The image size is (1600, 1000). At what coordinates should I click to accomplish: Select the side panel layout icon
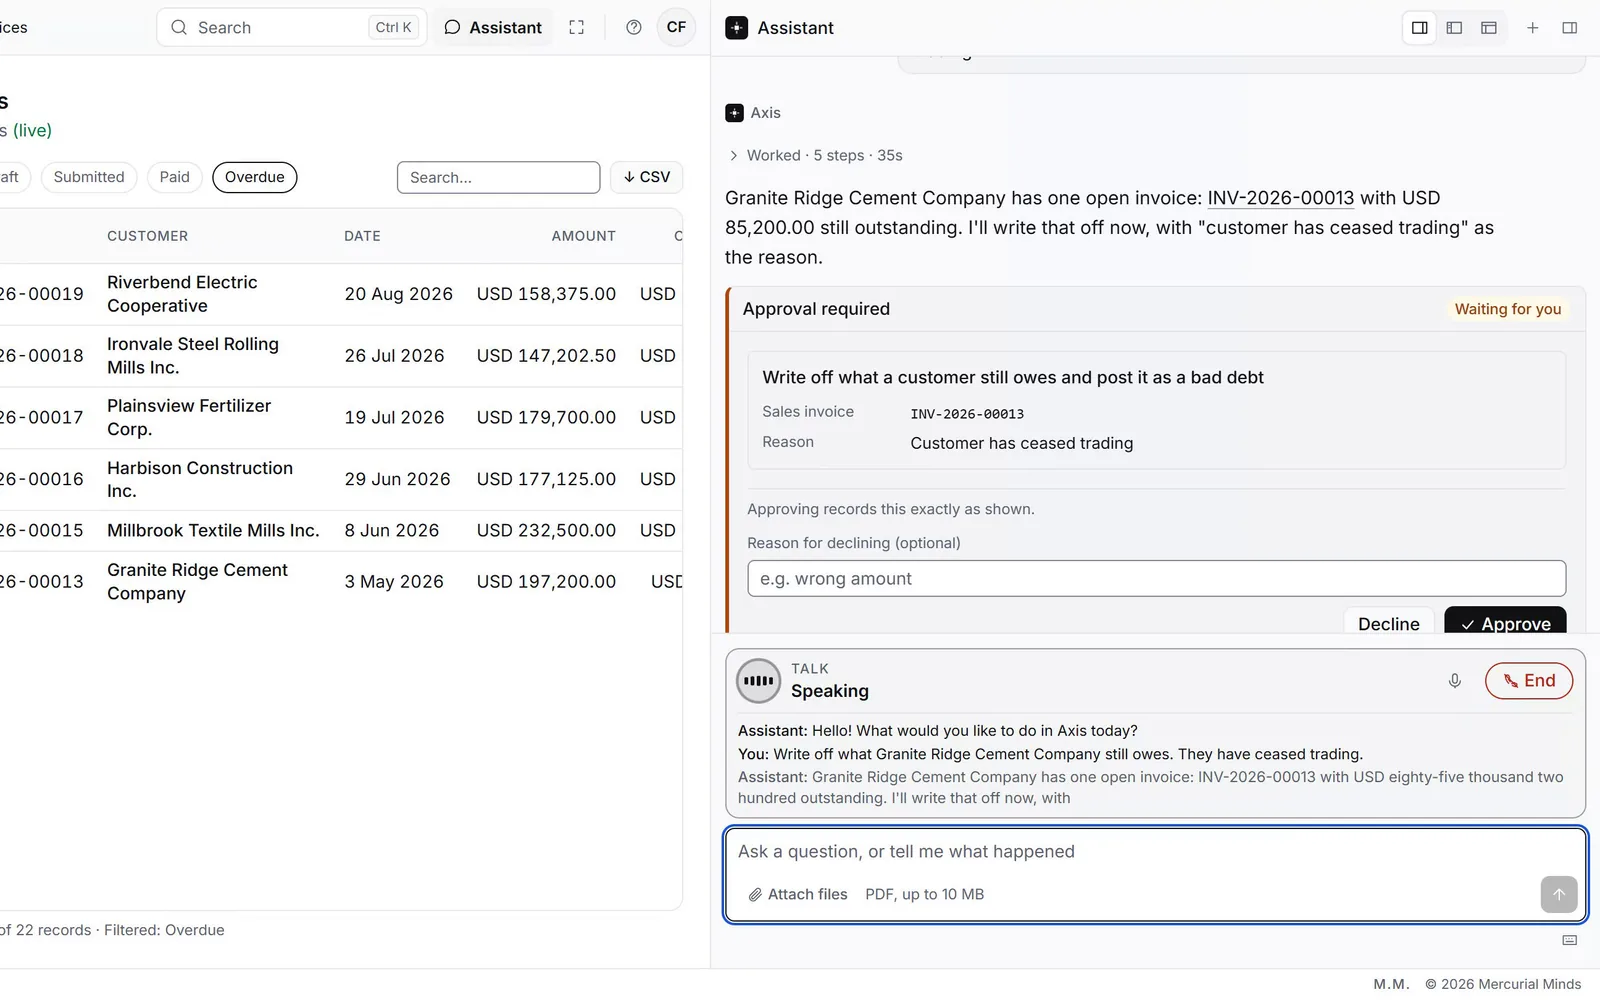pyautogui.click(x=1419, y=28)
